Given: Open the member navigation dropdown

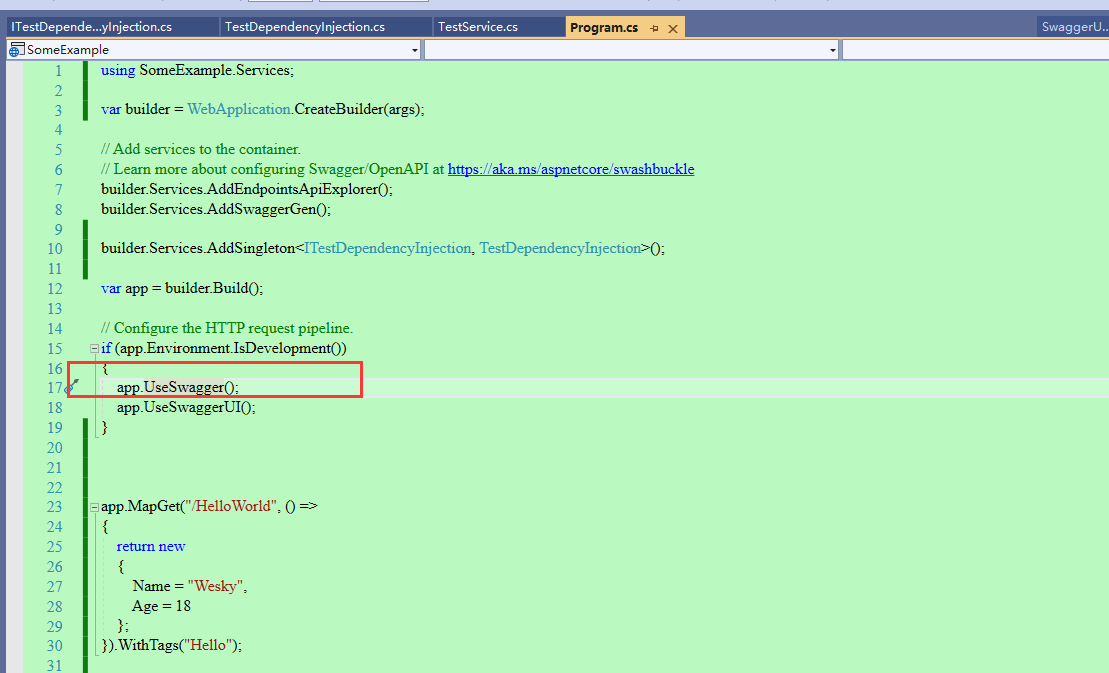Looking at the screenshot, I should (x=831, y=48).
